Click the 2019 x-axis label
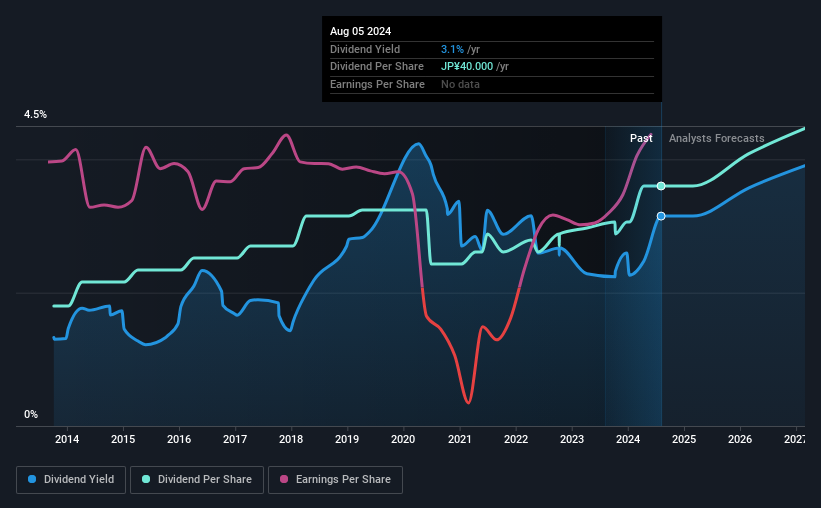This screenshot has height=508, width=821. pyautogui.click(x=347, y=439)
